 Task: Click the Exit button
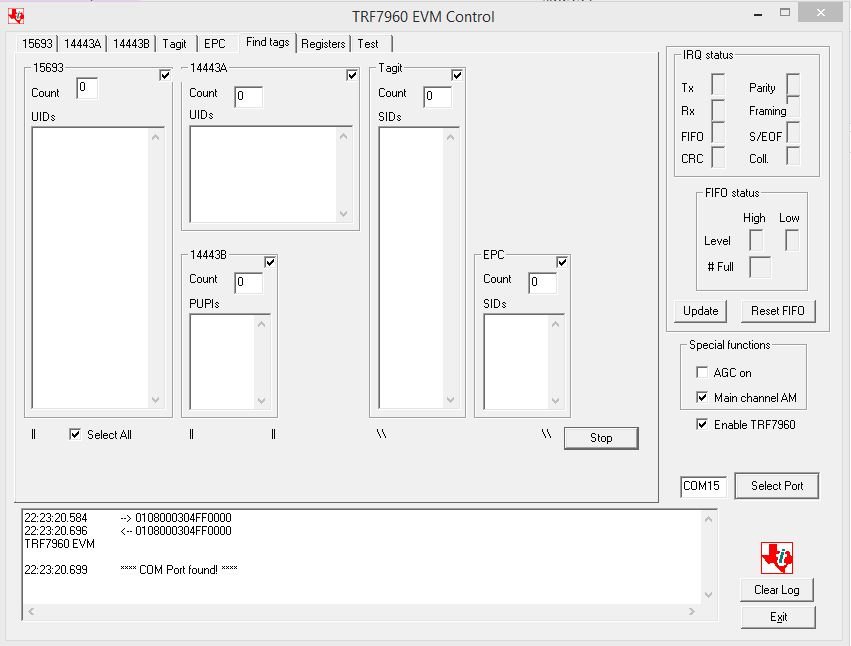pos(778,617)
